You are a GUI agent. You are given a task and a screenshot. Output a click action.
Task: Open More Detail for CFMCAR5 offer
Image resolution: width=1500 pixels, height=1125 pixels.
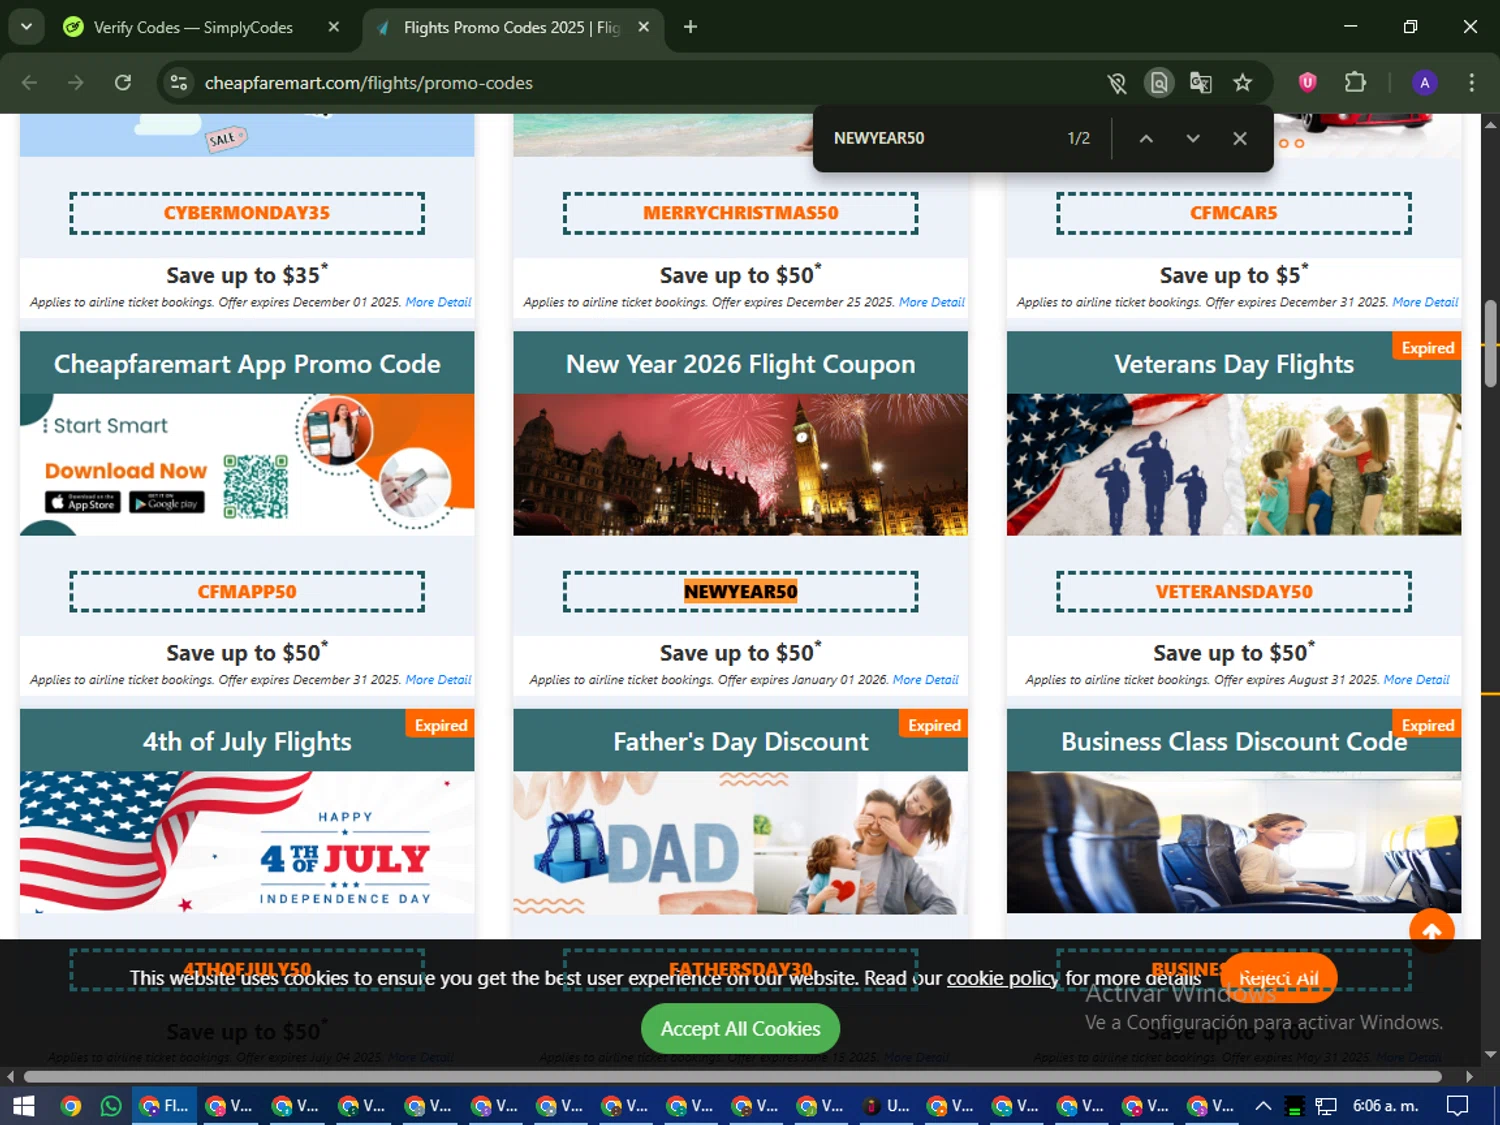click(1425, 302)
